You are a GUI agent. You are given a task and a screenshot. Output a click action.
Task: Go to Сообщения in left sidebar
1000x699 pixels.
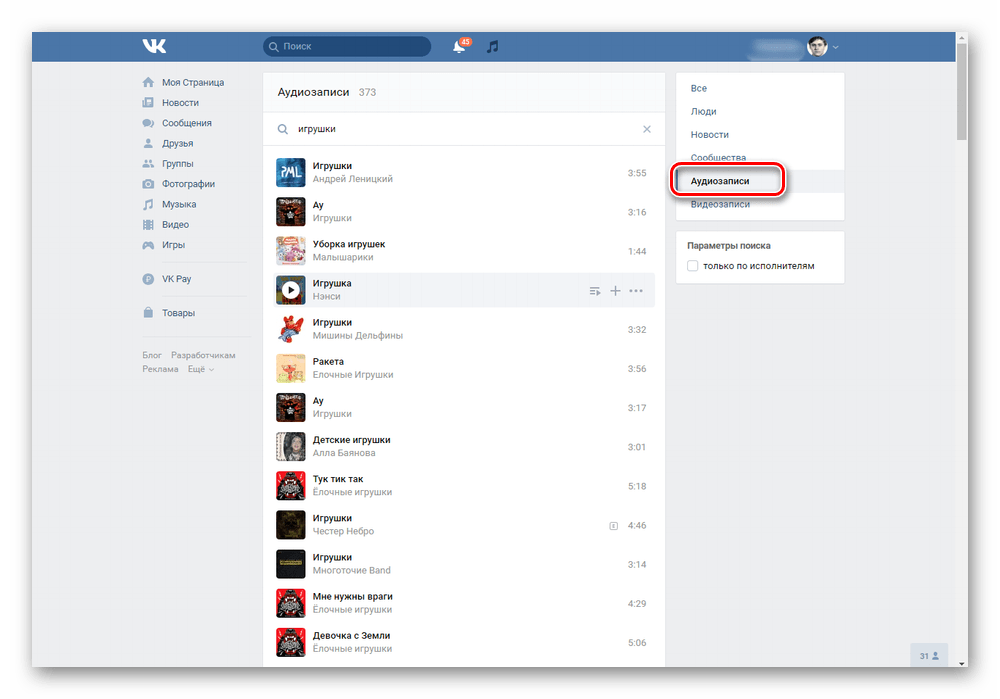(186, 123)
